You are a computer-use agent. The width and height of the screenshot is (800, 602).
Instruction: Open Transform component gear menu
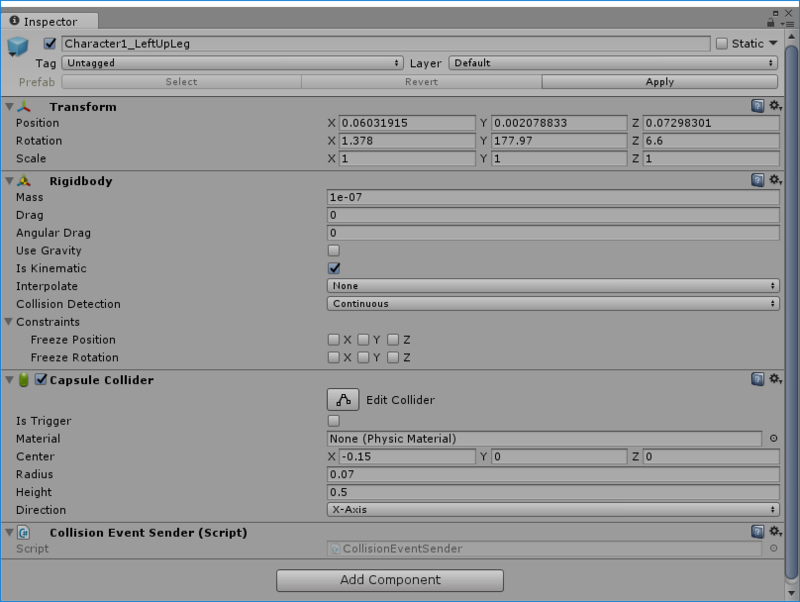tap(776, 106)
